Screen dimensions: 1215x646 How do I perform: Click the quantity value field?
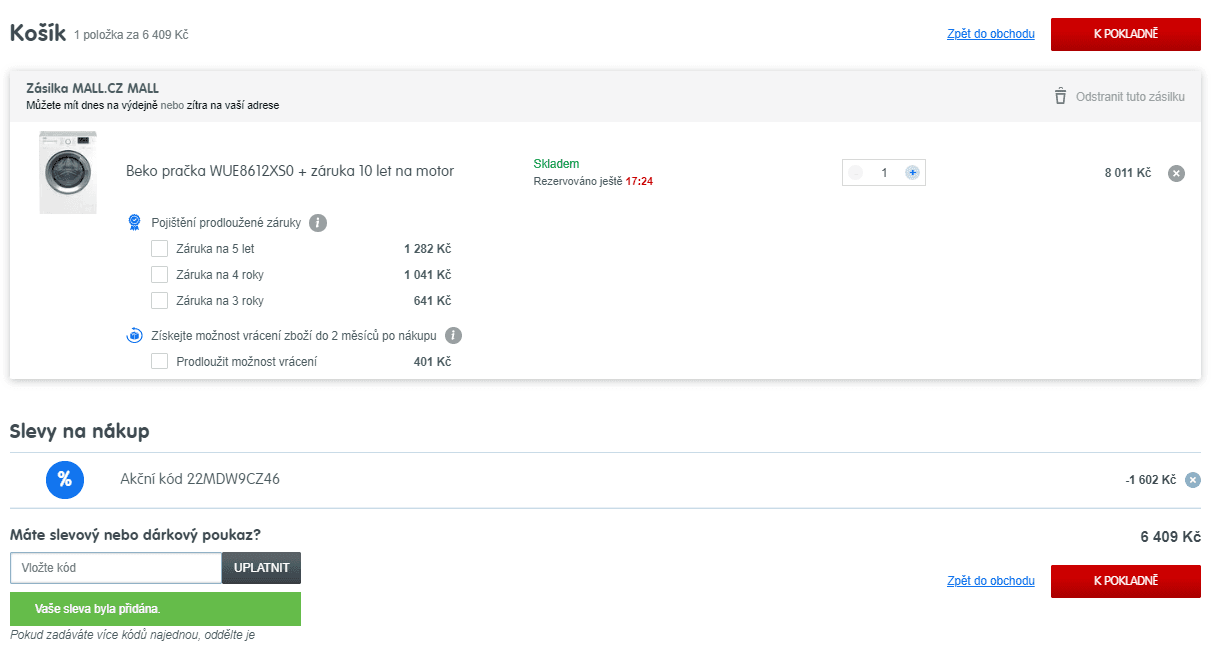pos(884,173)
